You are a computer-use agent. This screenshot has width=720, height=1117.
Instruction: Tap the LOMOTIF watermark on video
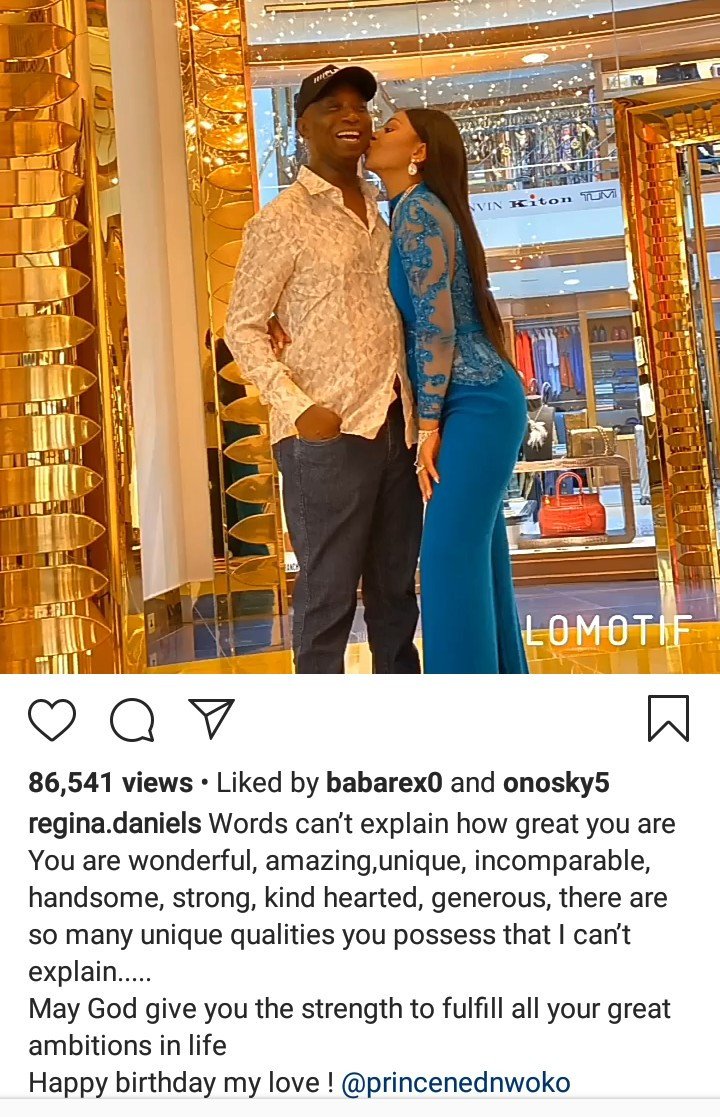(608, 630)
